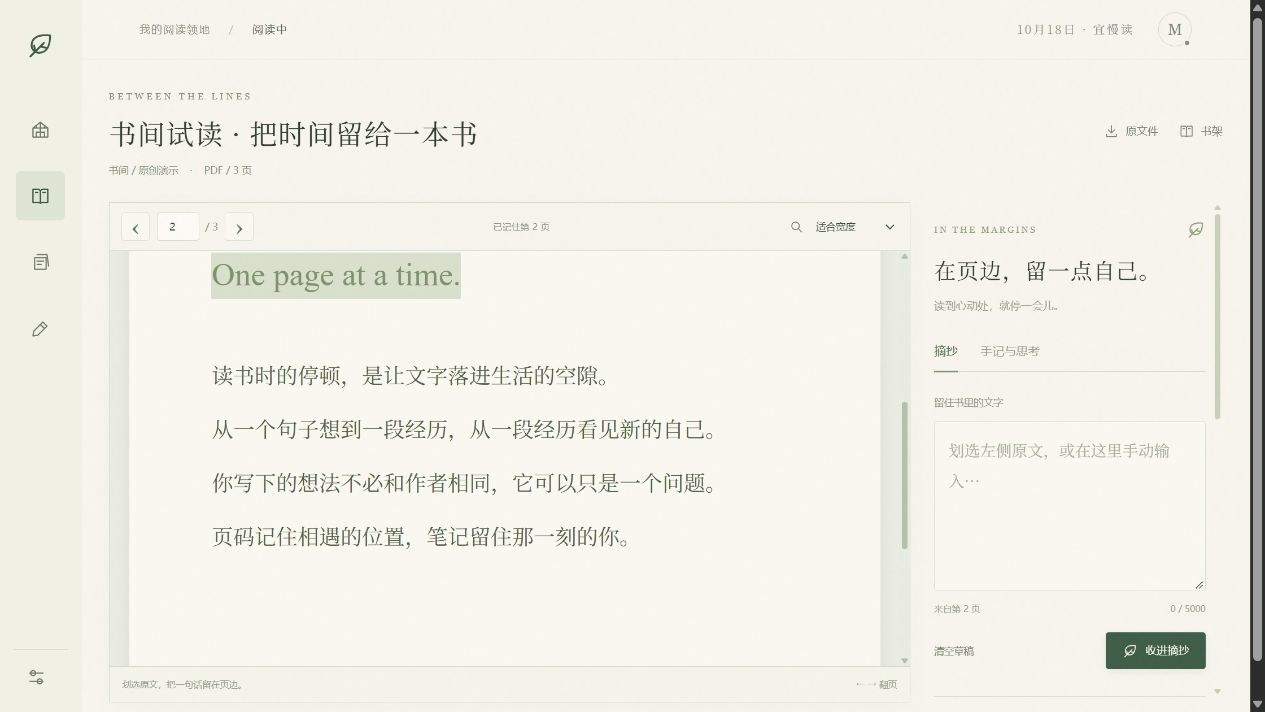Click the 阅读中 breadcrumb

click(x=270, y=30)
